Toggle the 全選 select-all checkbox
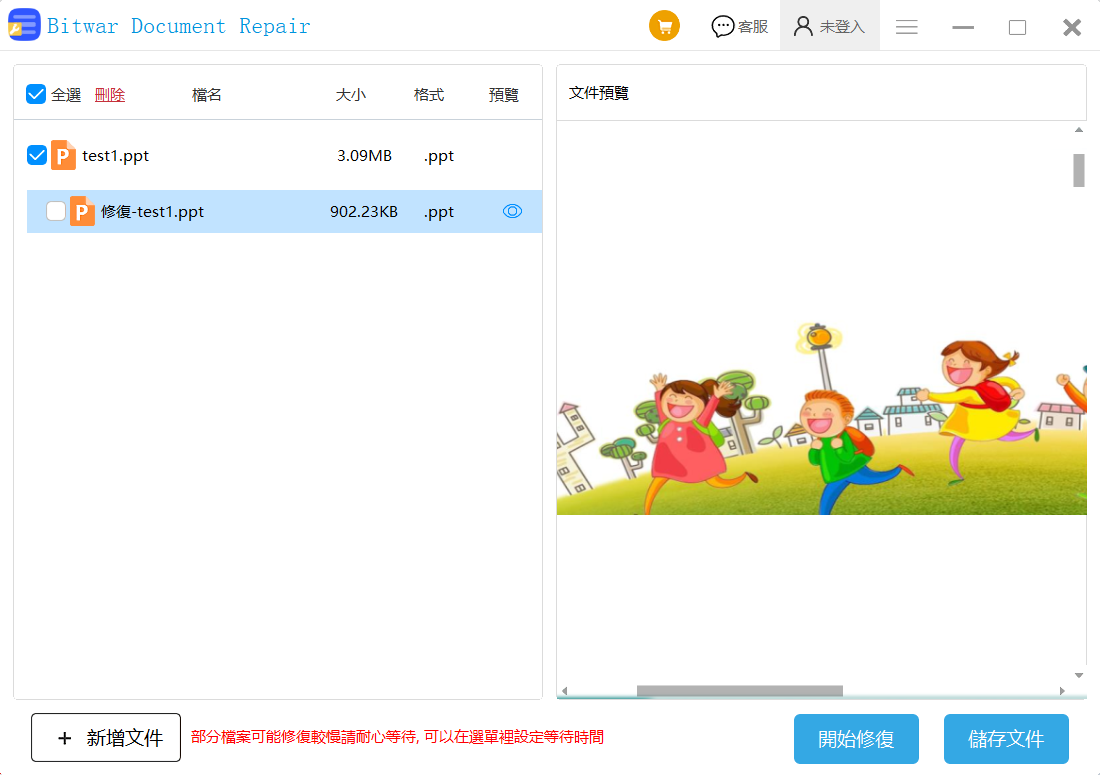 point(36,94)
